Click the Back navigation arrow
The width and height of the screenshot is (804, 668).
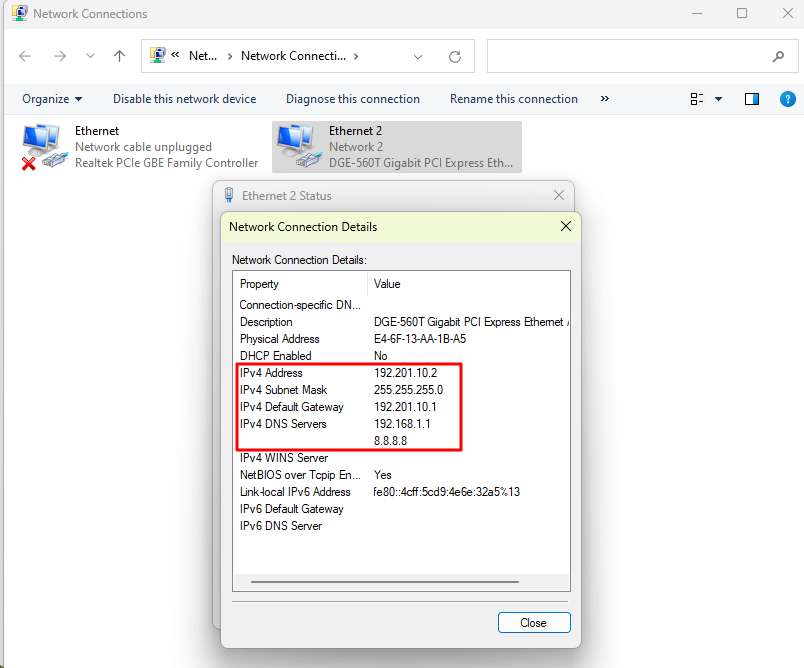click(25, 57)
